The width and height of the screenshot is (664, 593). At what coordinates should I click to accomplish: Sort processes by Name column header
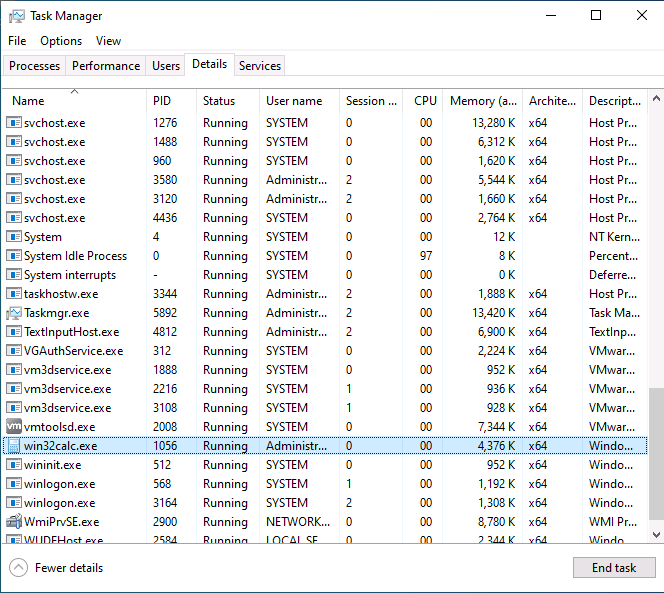tap(28, 101)
